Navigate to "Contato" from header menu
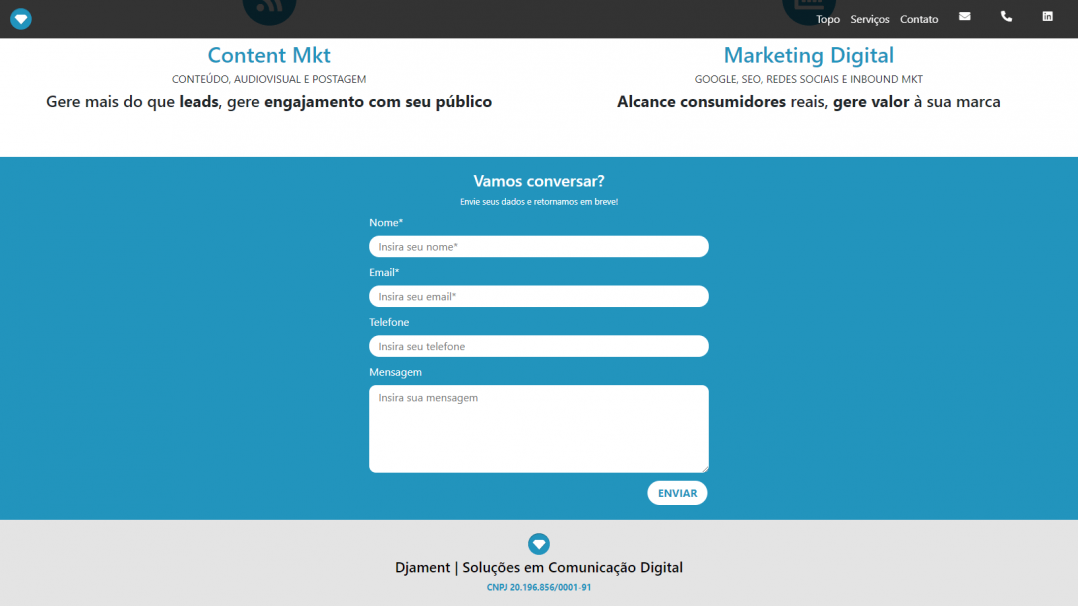The width and height of the screenshot is (1078, 606). [x=918, y=19]
